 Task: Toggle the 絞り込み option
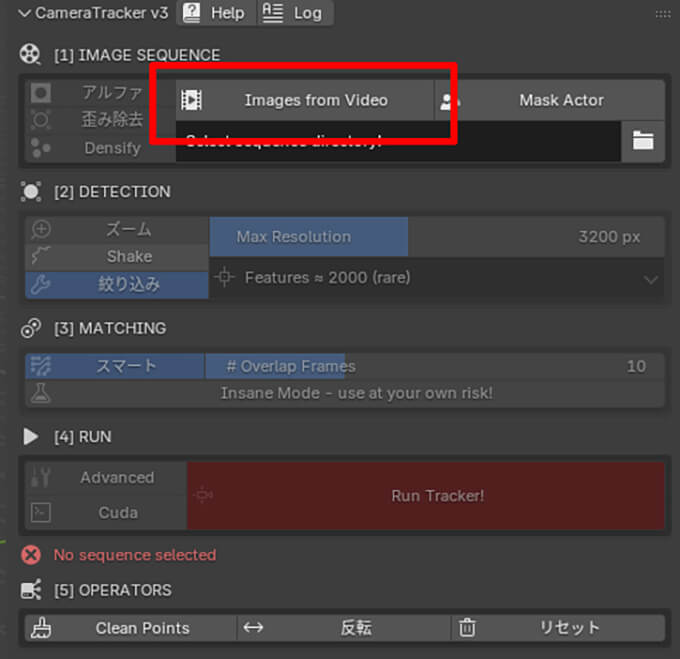pyautogui.click(x=117, y=285)
